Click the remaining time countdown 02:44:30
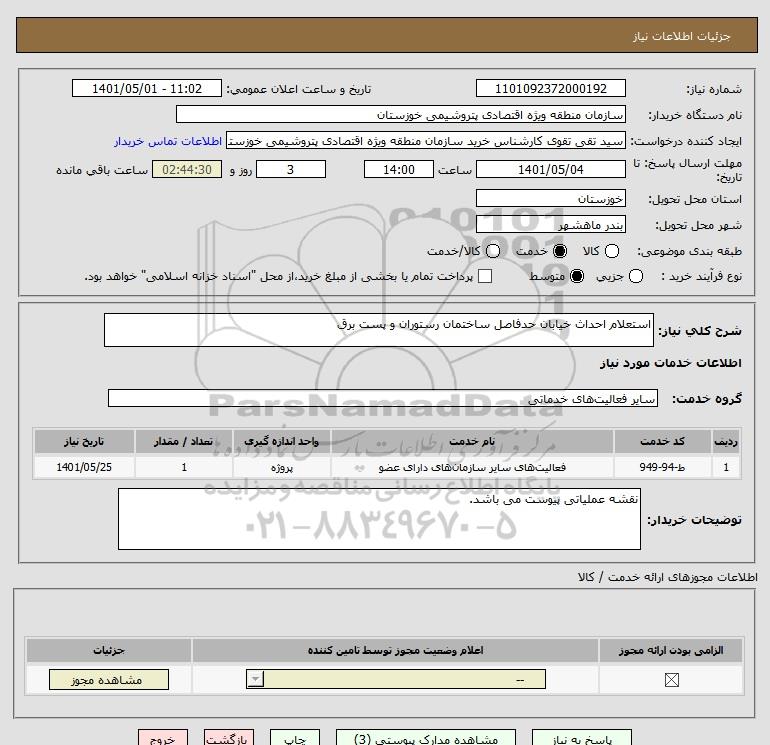Screen dimensions: 770x745 (x=187, y=169)
